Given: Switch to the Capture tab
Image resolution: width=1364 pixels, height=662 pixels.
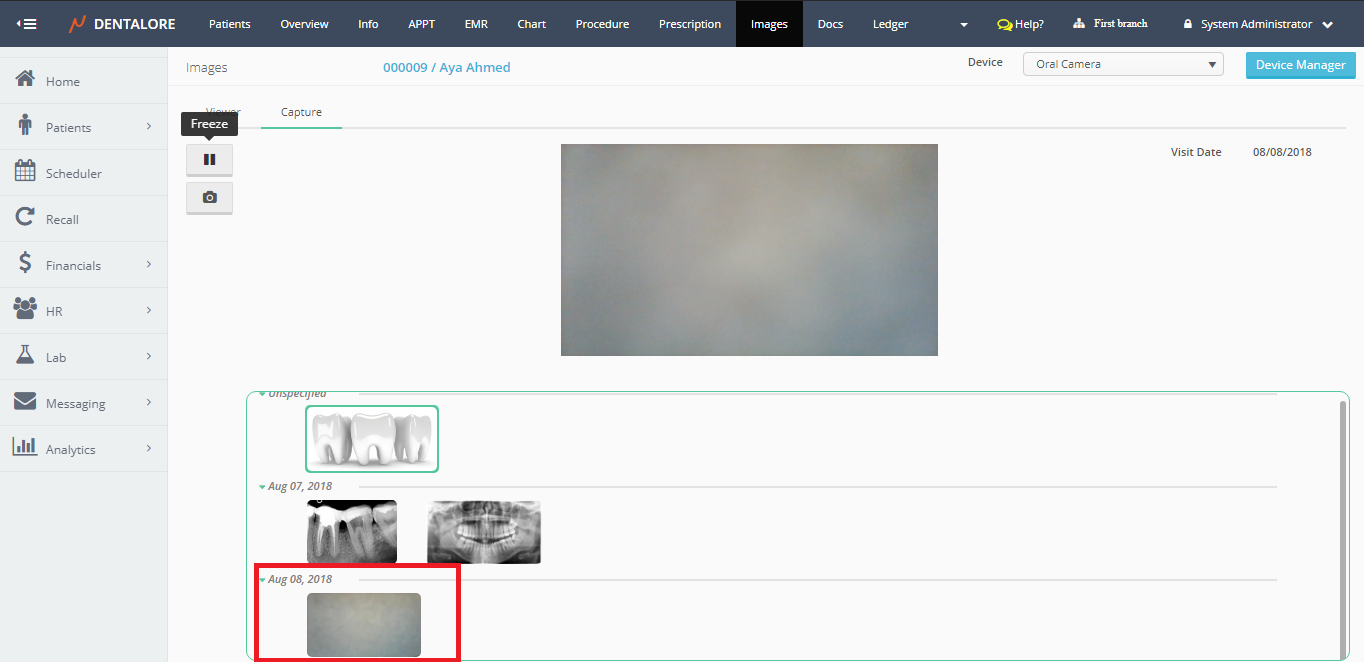Looking at the screenshot, I should [301, 112].
